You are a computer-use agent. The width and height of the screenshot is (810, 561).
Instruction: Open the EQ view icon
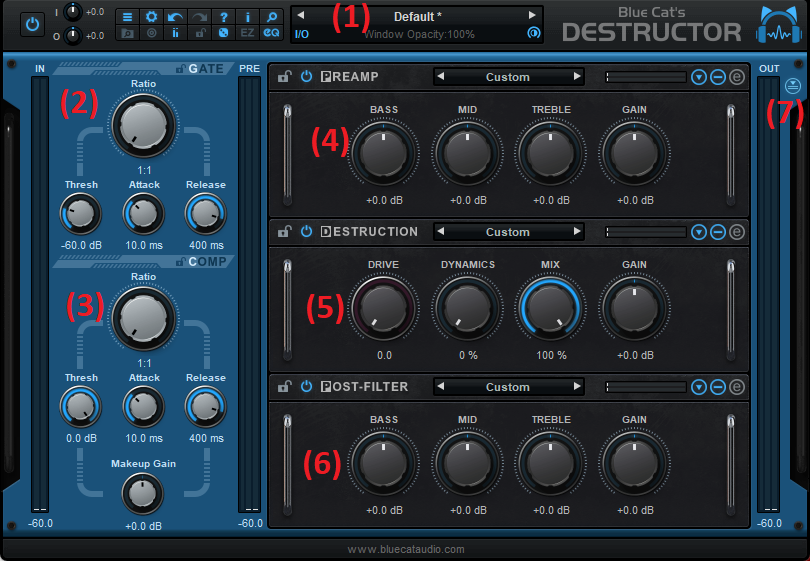click(271, 33)
